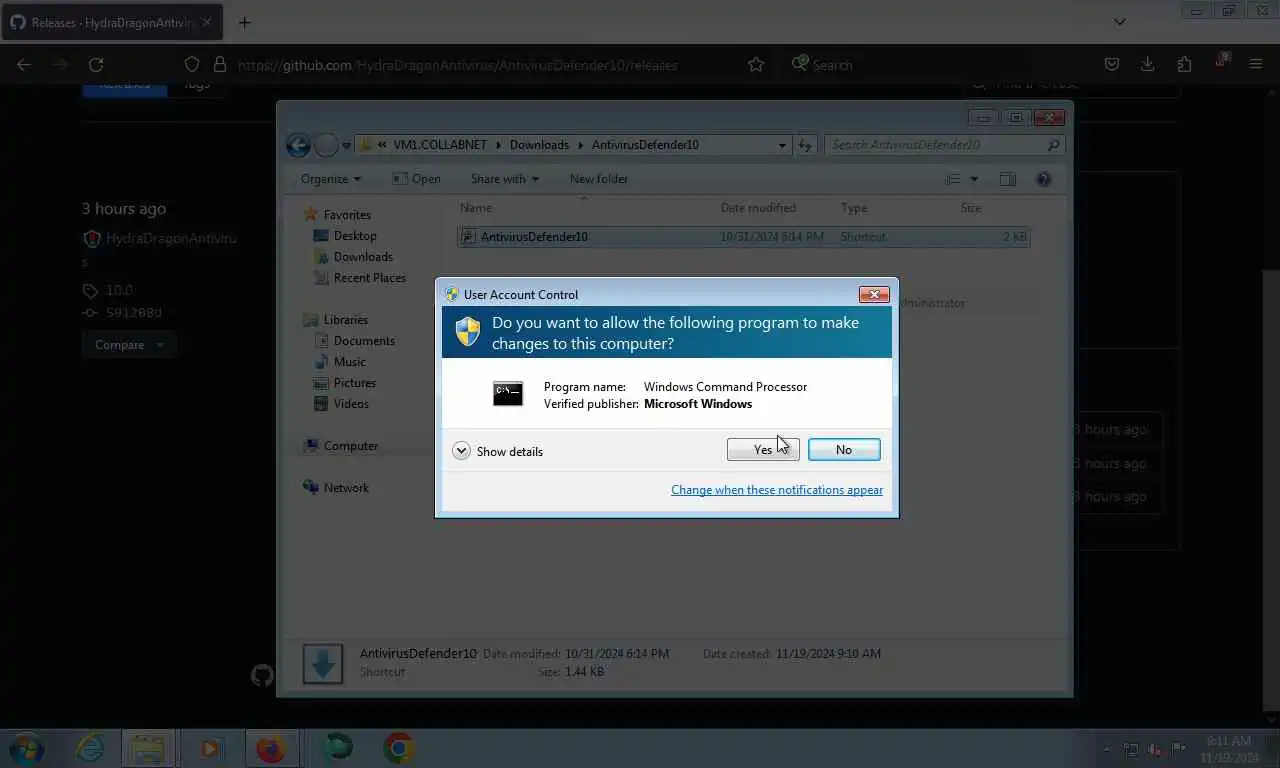Screen dimensions: 1280x768
Task: Click Yes in User Account Control dialog
Action: [763, 450]
